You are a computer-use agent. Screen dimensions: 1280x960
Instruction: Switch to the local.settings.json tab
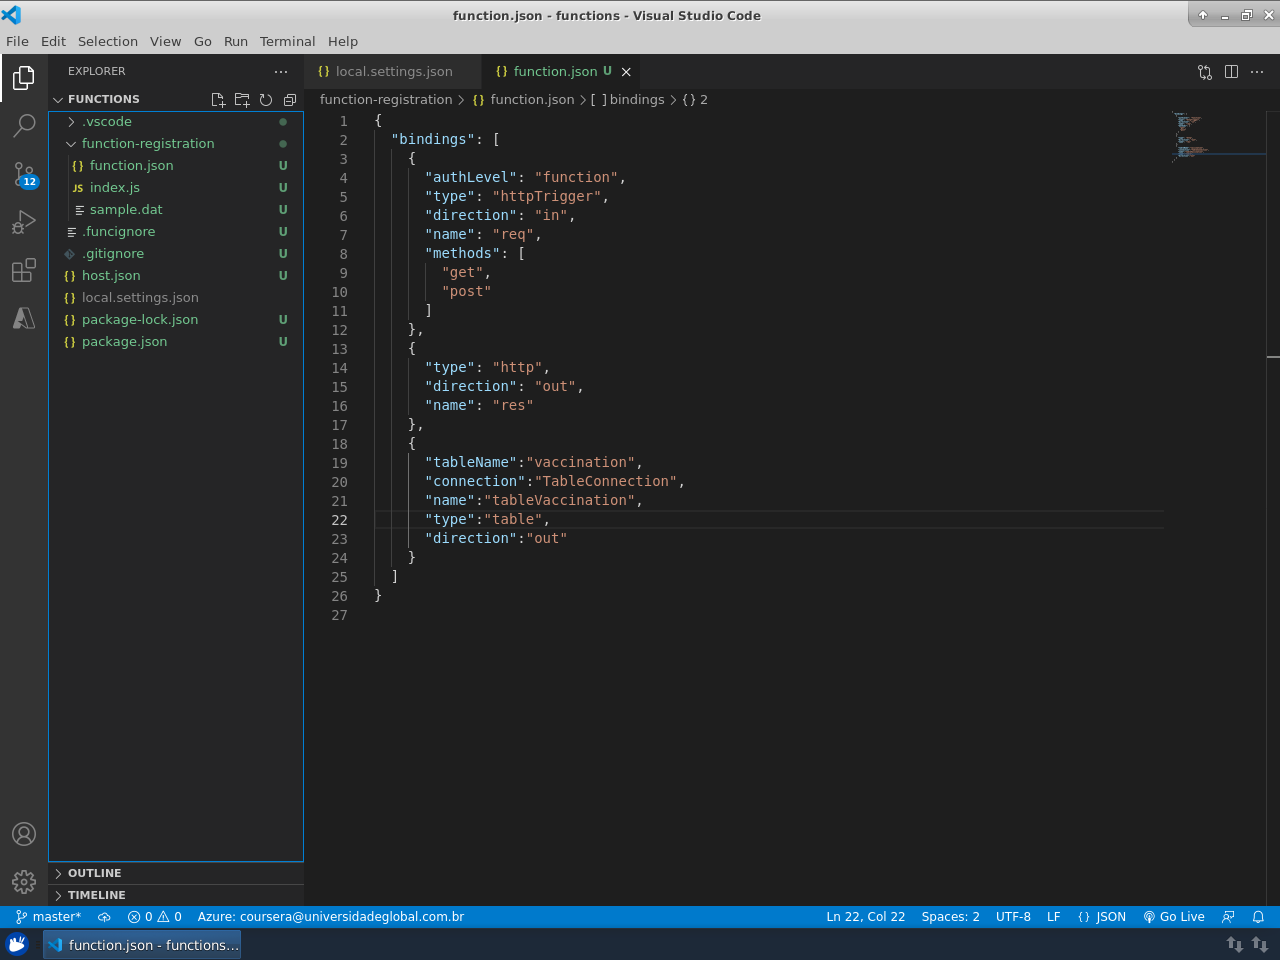coord(393,72)
